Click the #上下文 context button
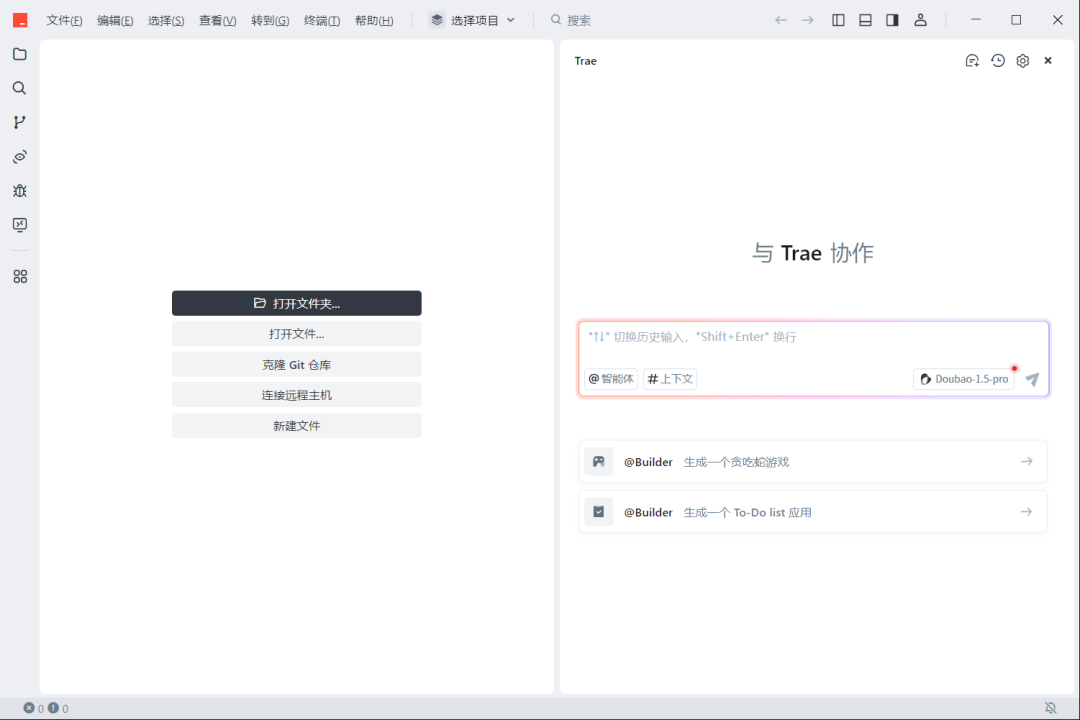The height and width of the screenshot is (720, 1080). coord(669,379)
